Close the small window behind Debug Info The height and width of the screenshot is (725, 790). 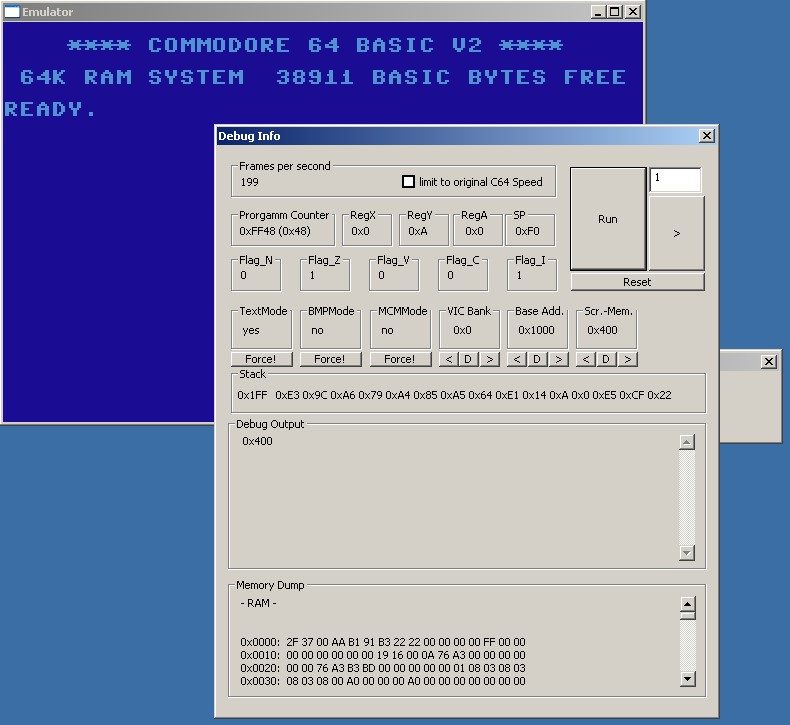768,361
